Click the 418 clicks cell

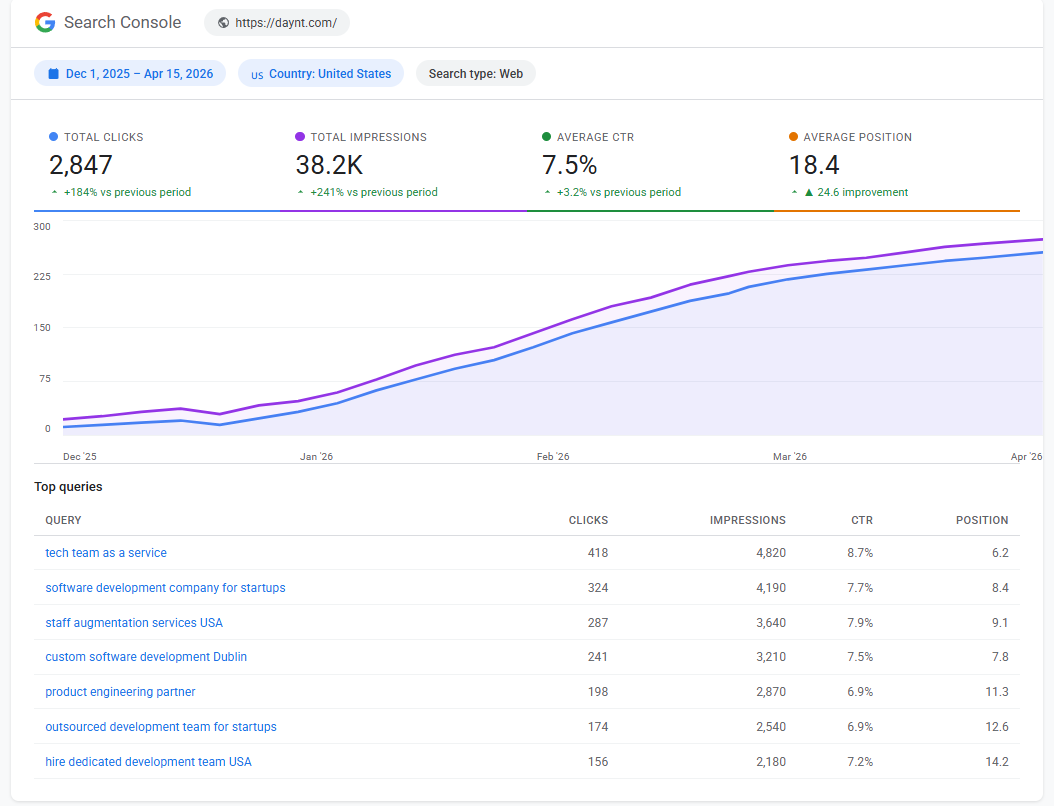598,553
